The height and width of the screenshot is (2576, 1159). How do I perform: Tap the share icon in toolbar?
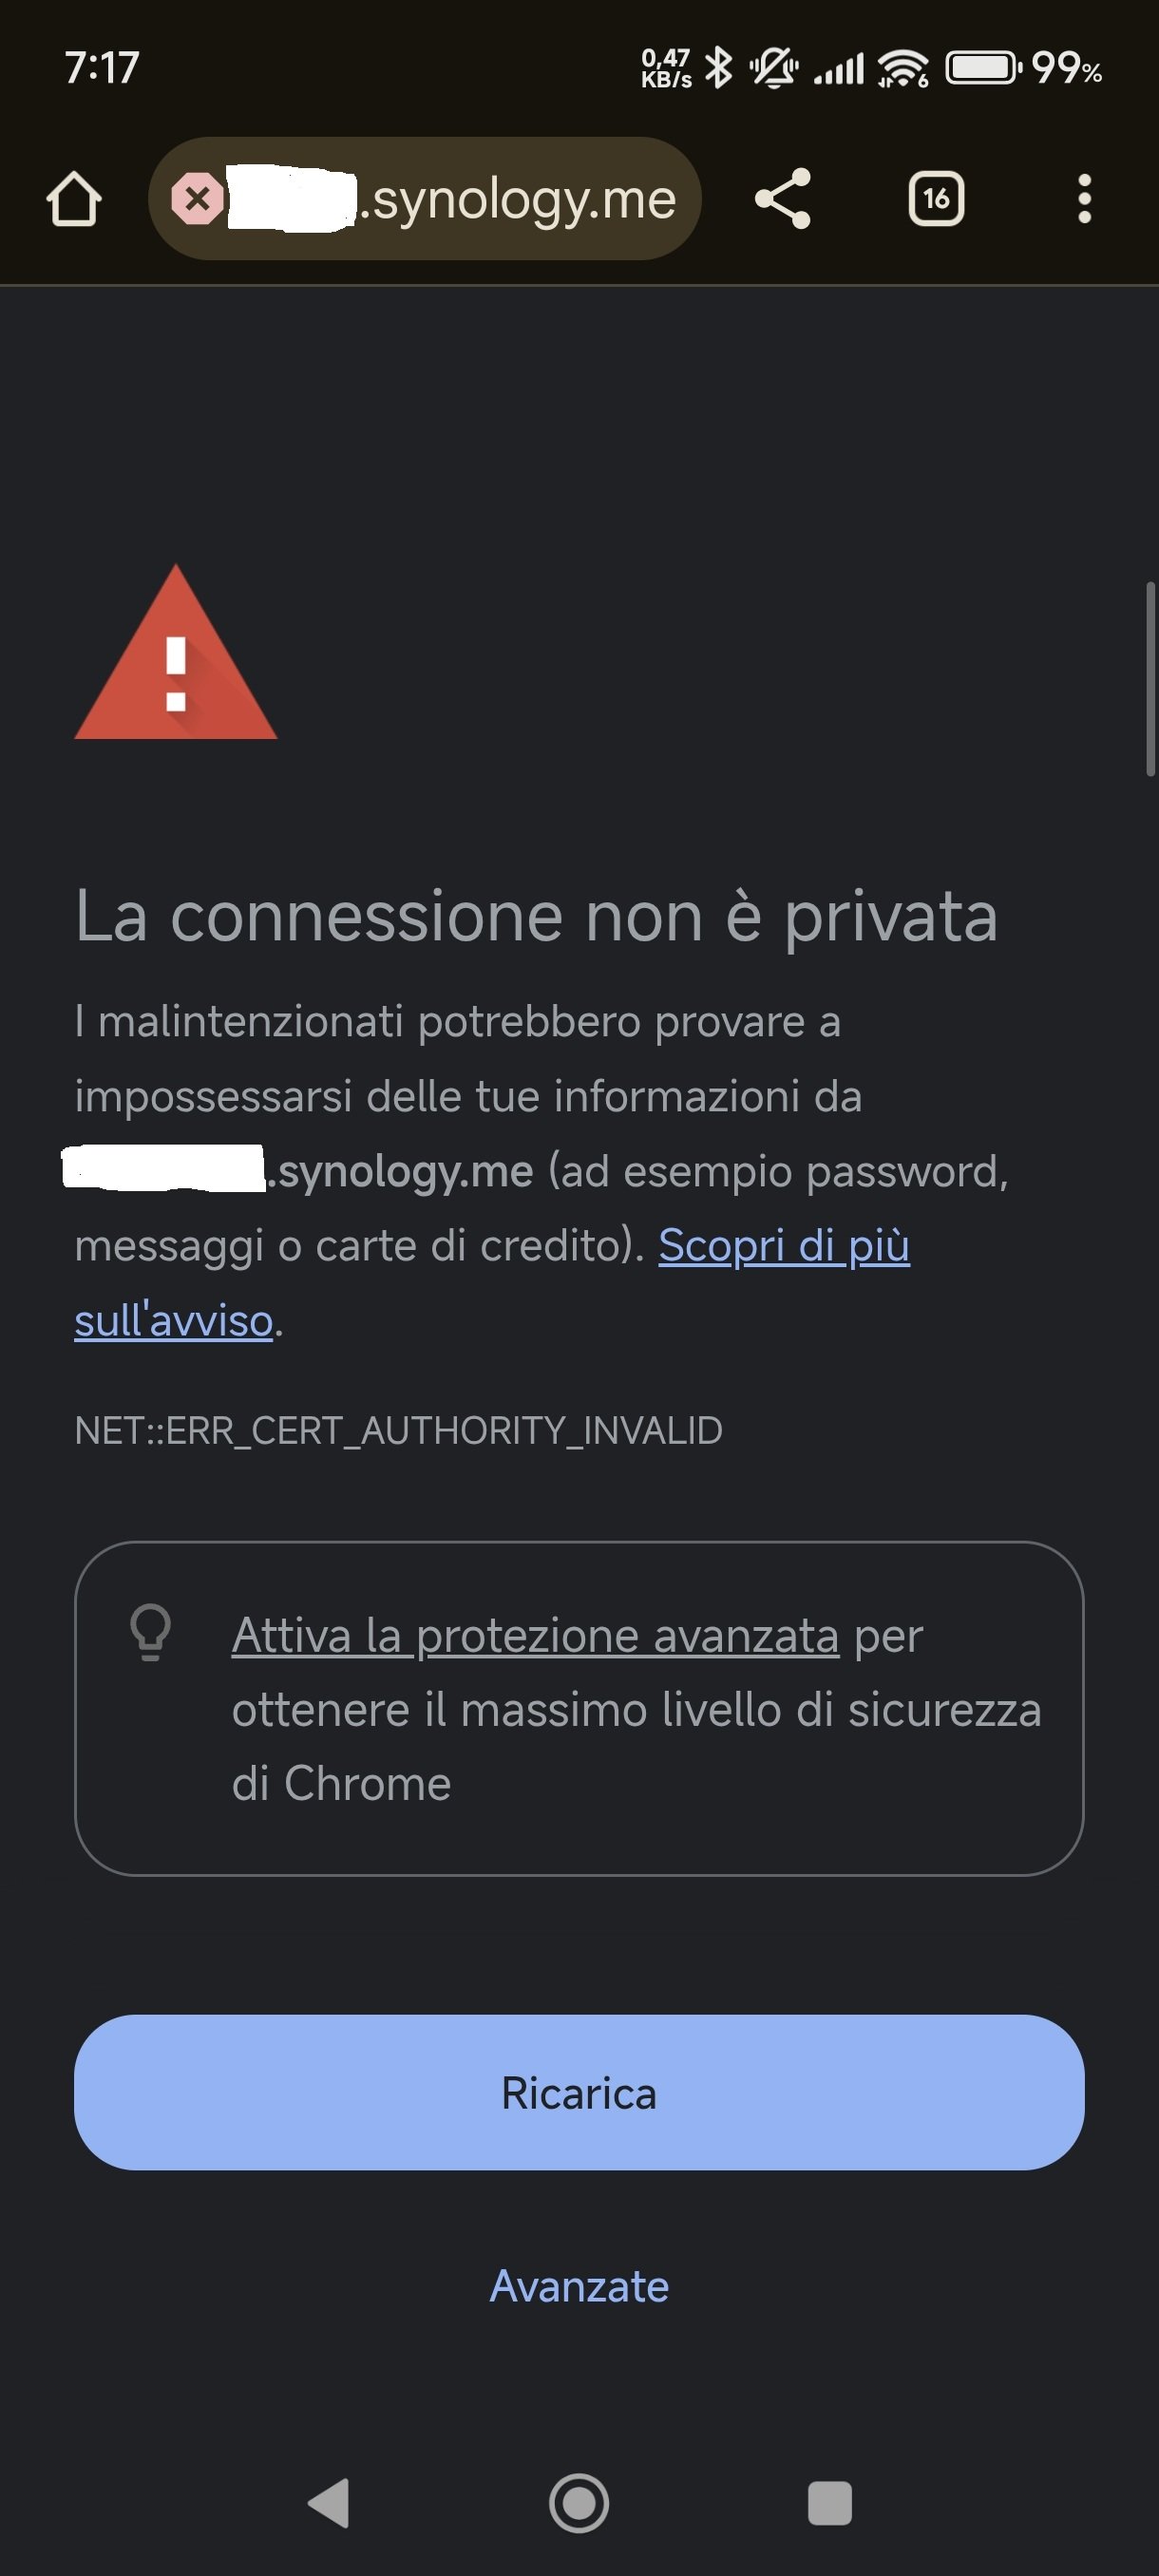[783, 199]
